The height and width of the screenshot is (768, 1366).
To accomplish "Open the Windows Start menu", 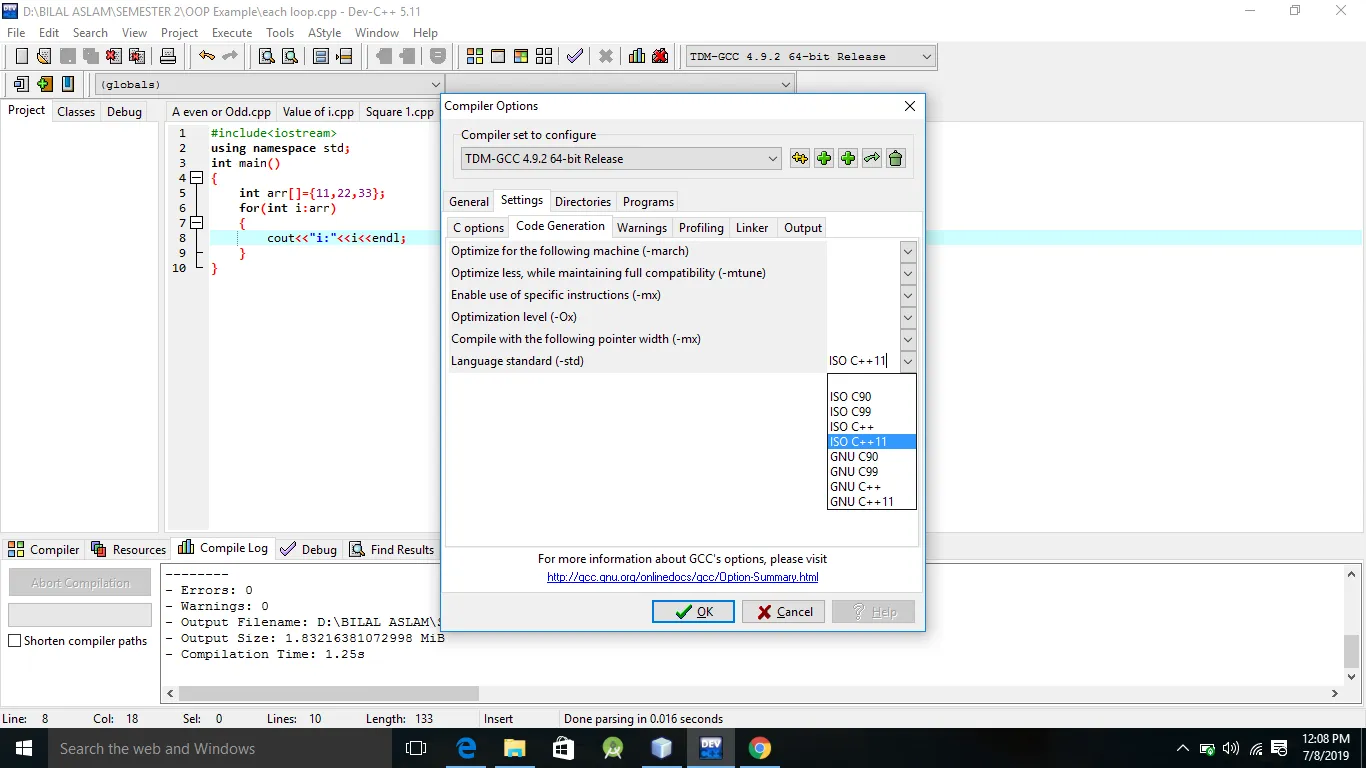I will tap(23, 748).
